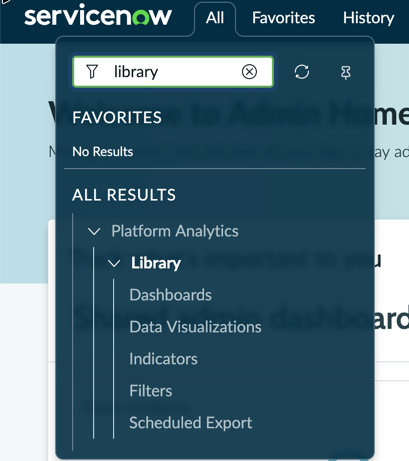This screenshot has width=409, height=461.
Task: Click the ServiceNow logo
Action: click(x=98, y=15)
